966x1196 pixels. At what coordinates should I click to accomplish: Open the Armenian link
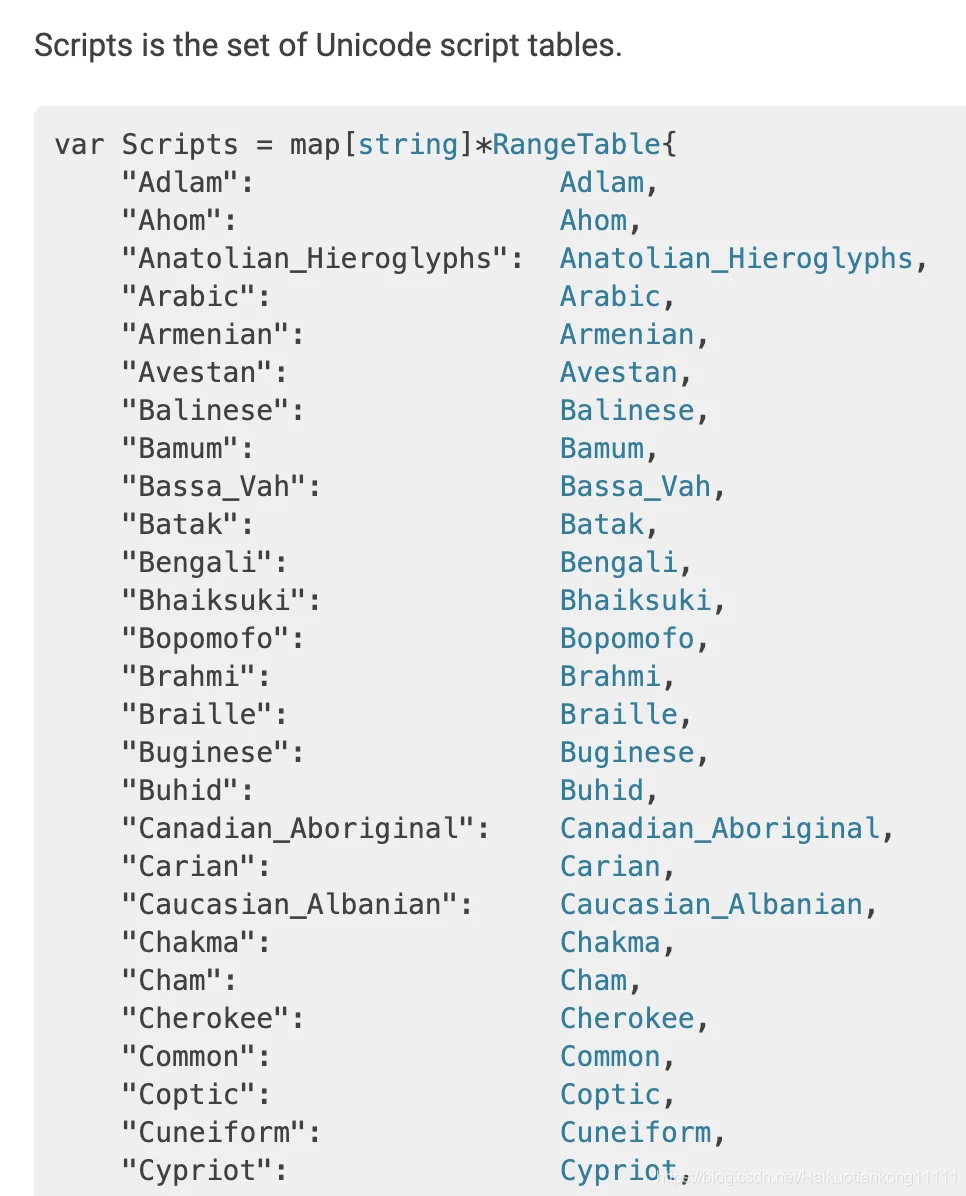(x=627, y=335)
